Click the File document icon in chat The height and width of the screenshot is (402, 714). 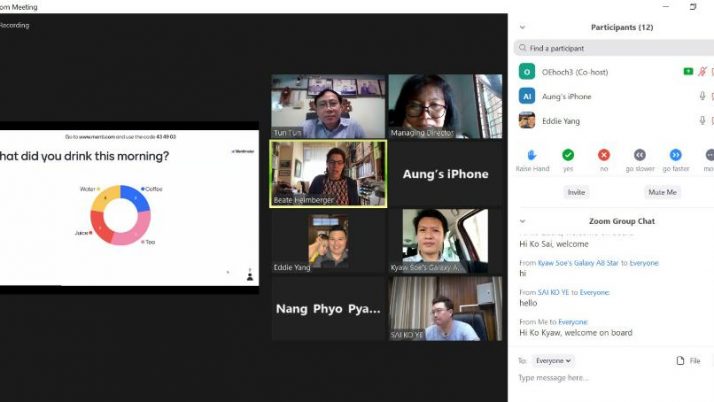pos(680,361)
